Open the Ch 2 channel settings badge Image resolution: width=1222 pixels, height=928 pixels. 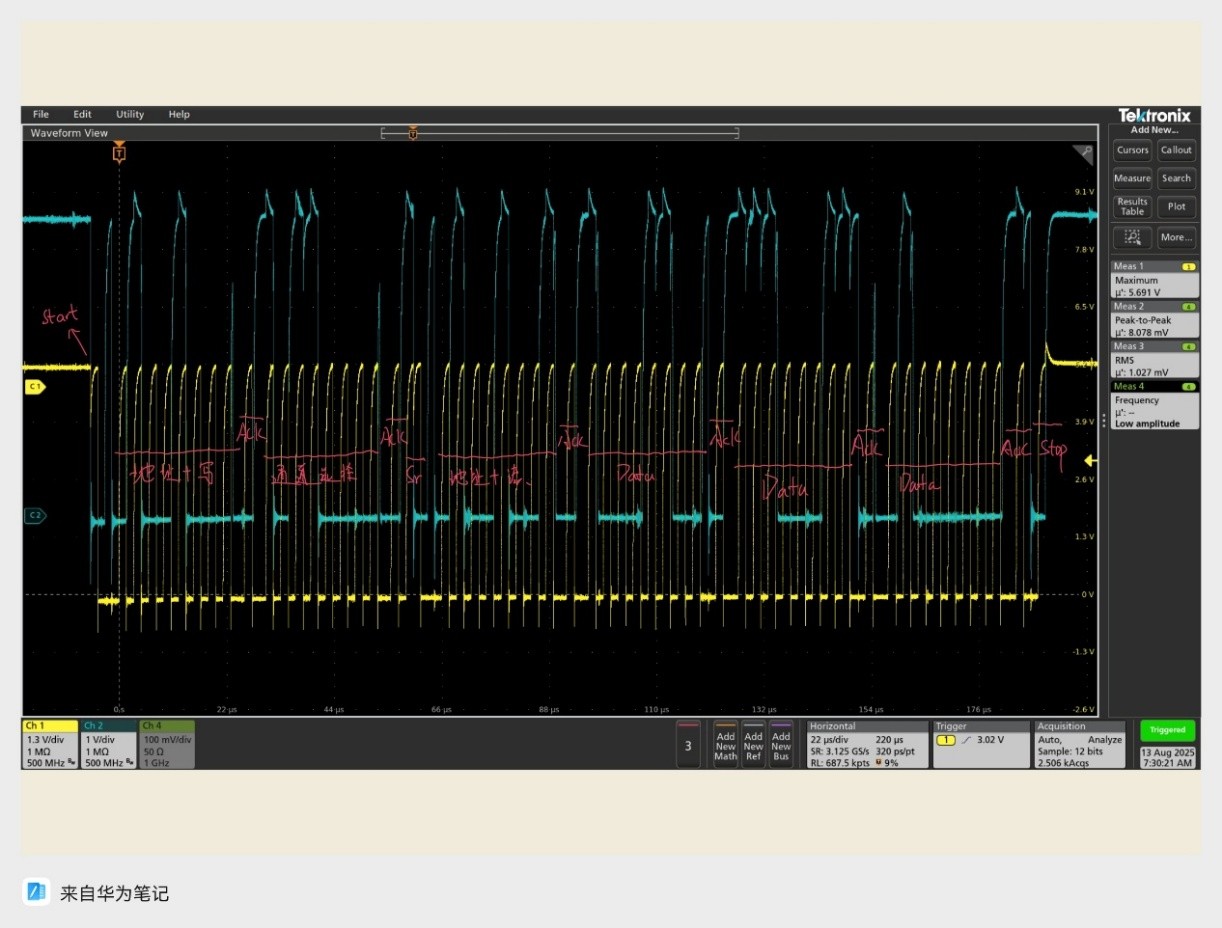tap(108, 744)
